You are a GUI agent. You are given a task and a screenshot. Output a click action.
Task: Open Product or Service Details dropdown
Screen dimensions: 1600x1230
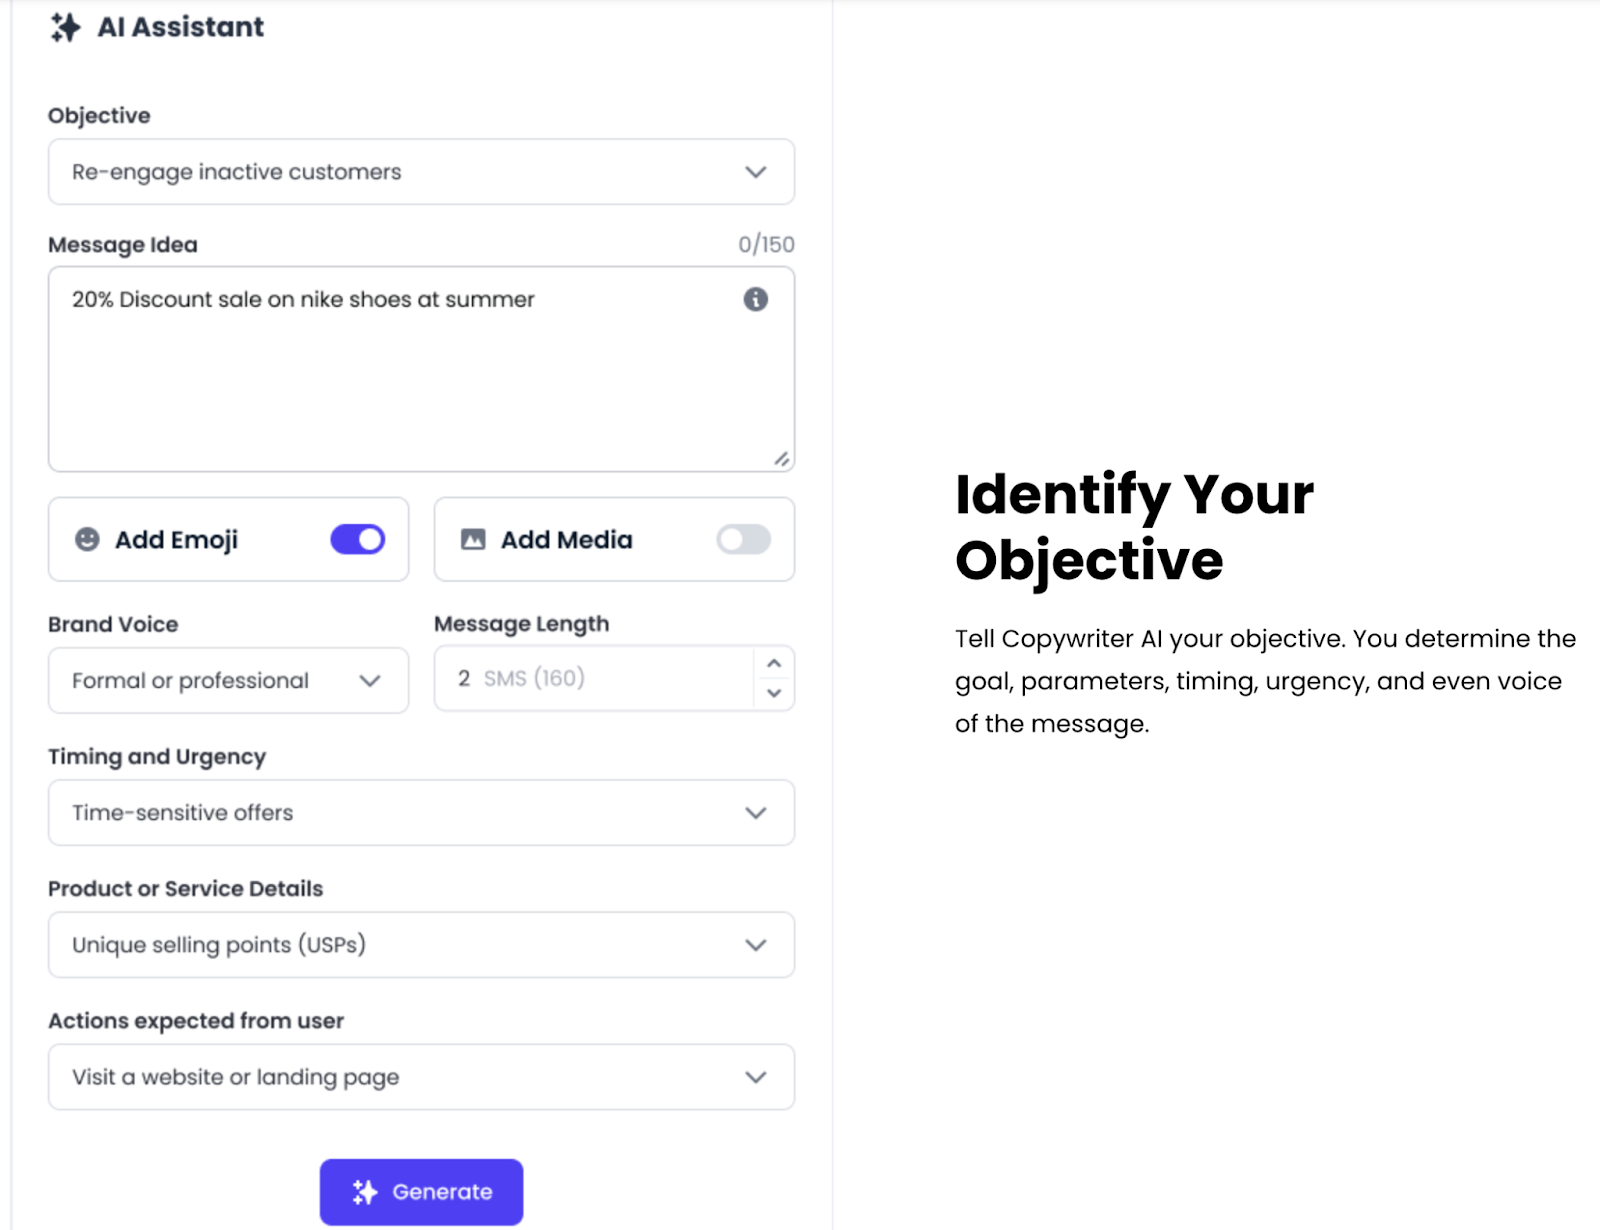click(421, 945)
